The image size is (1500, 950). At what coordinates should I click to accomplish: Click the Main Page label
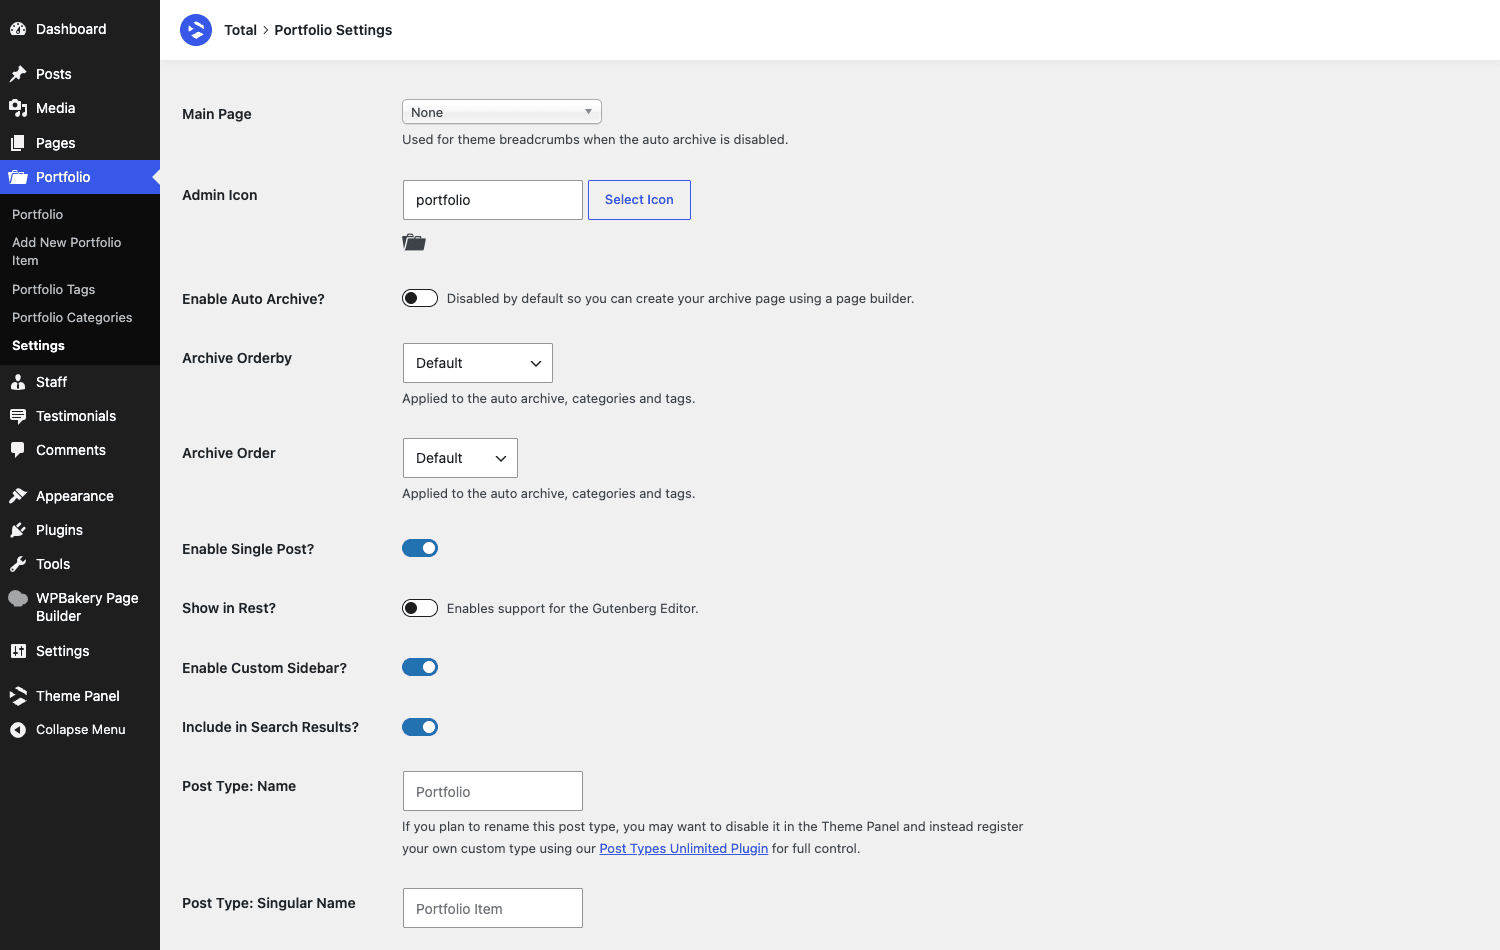pyautogui.click(x=217, y=114)
